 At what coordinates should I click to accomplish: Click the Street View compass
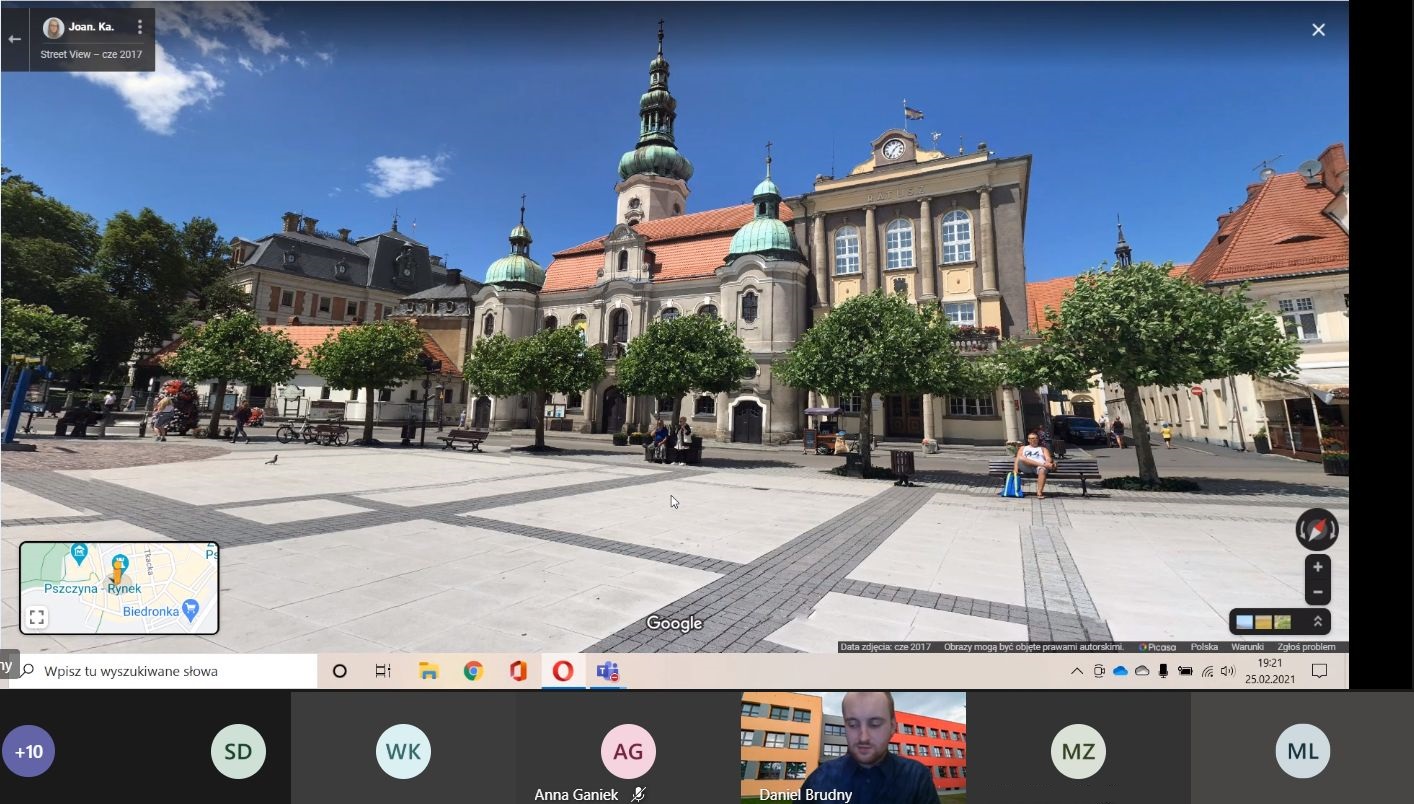[x=1316, y=529]
